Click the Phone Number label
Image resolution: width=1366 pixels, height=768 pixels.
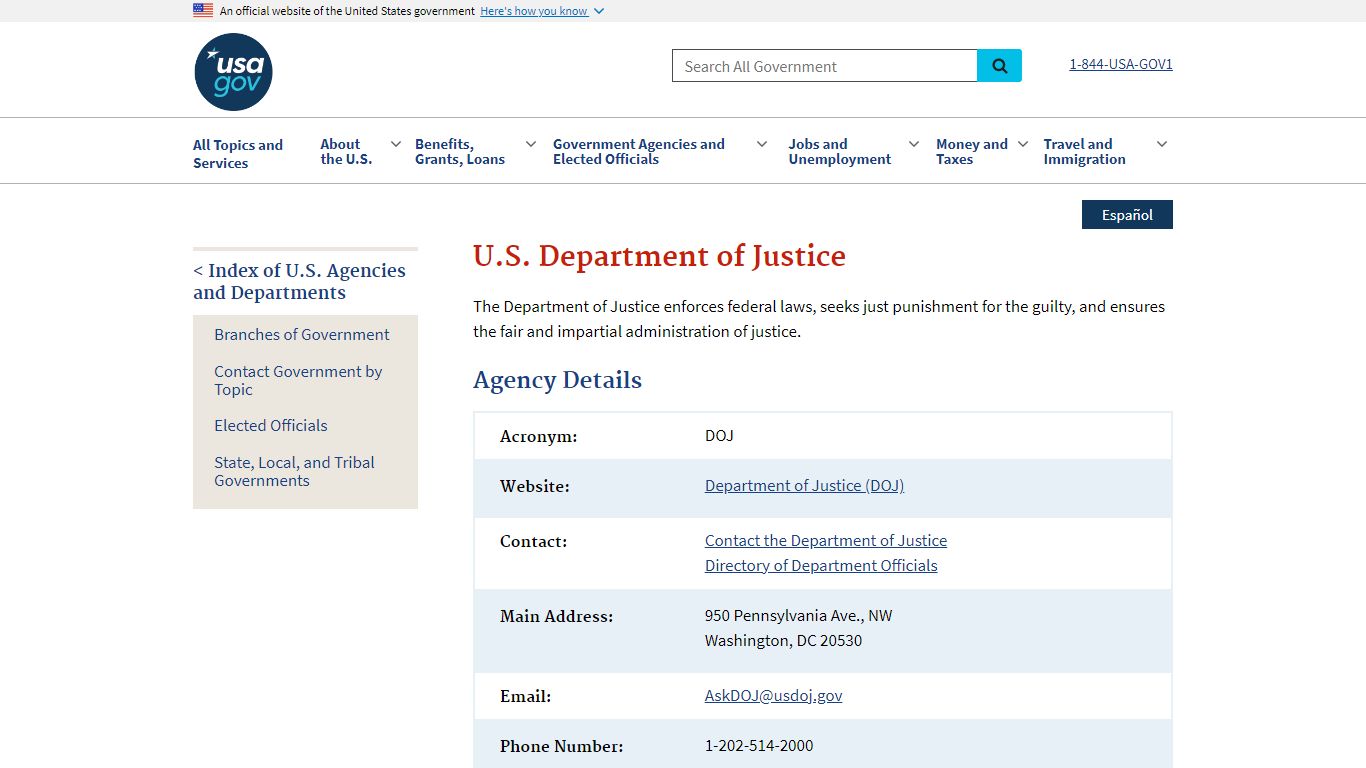[562, 747]
